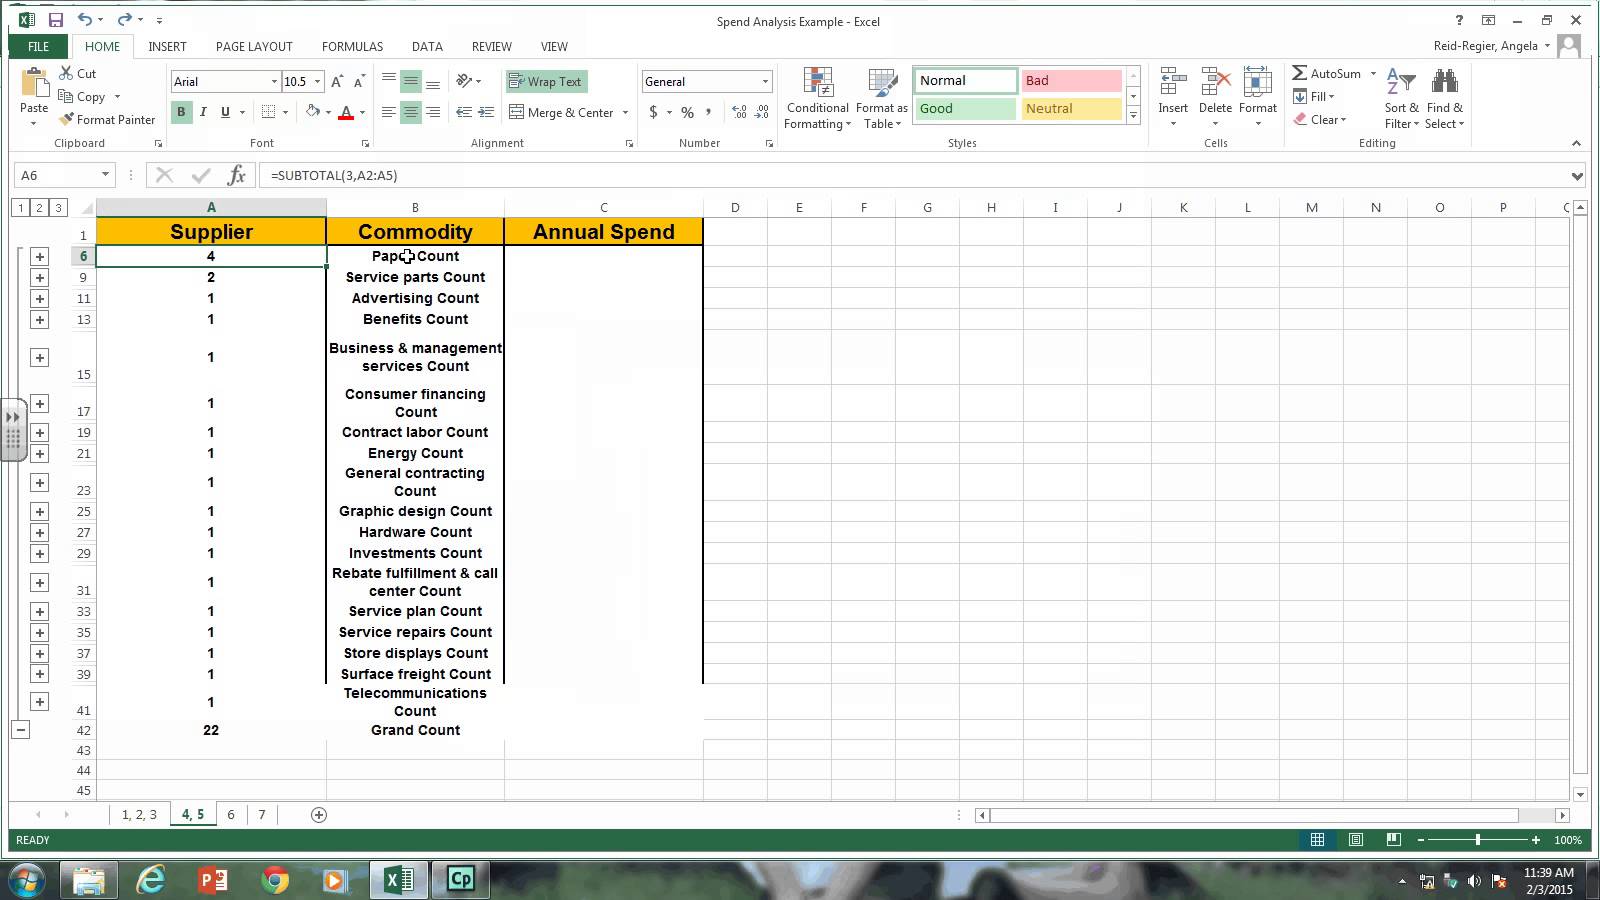
Task: Toggle Wrap Text on the cell
Action: [546, 82]
